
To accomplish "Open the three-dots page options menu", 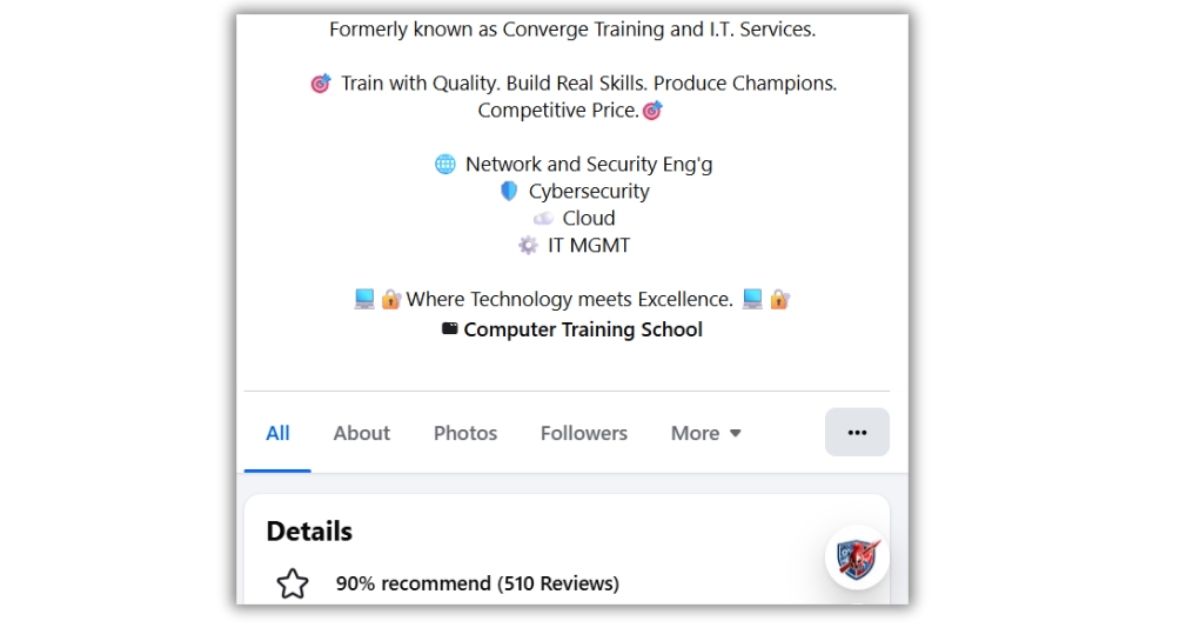I will click(857, 433).
